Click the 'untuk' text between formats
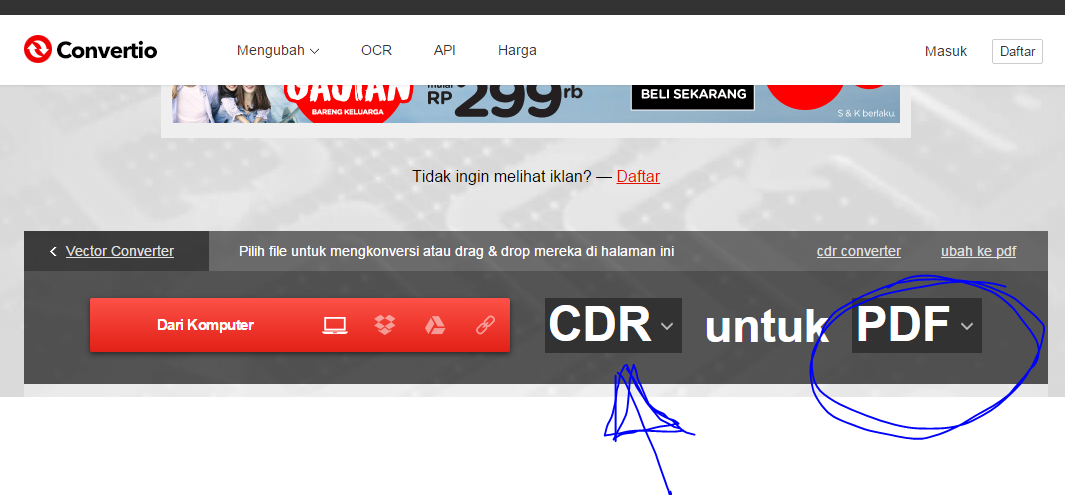The height and width of the screenshot is (495, 1065). 766,327
